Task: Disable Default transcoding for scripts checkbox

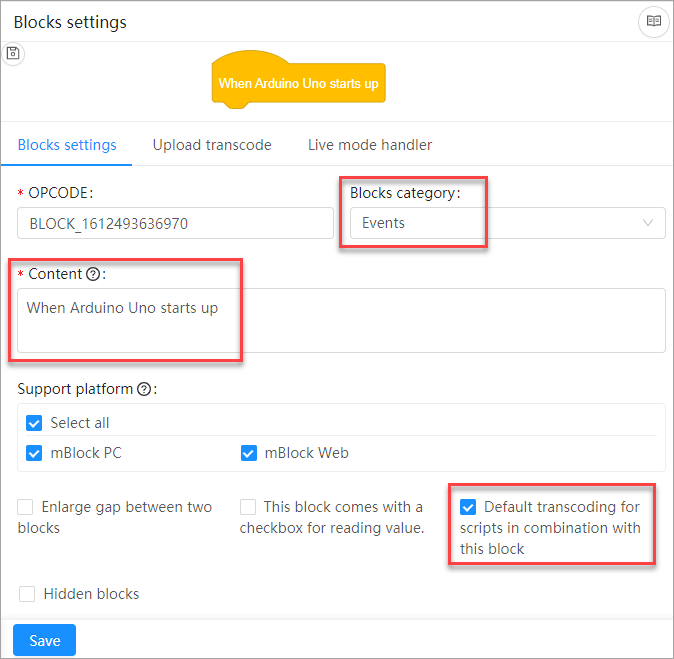Action: 468,507
